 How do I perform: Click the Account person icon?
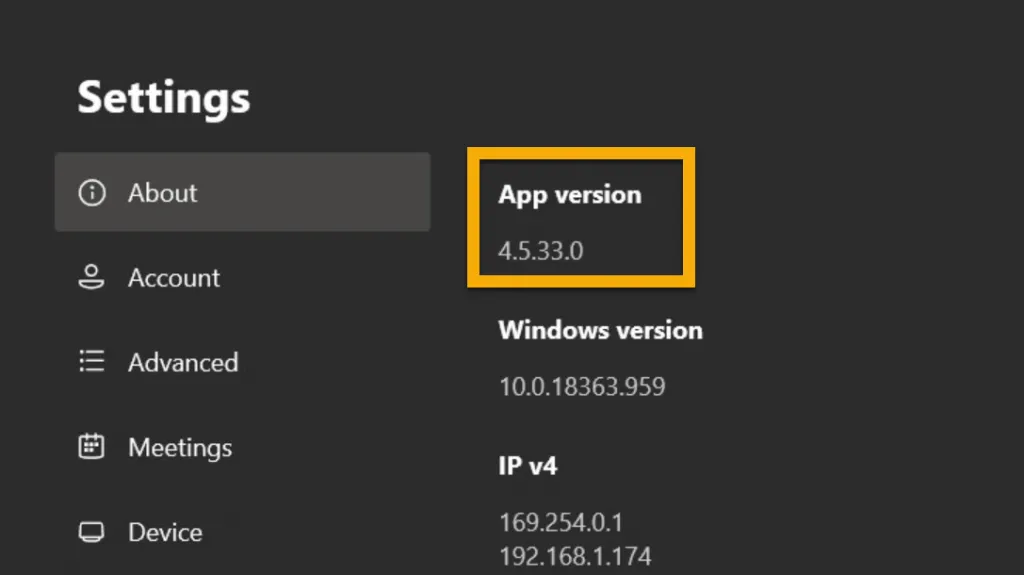(x=92, y=278)
